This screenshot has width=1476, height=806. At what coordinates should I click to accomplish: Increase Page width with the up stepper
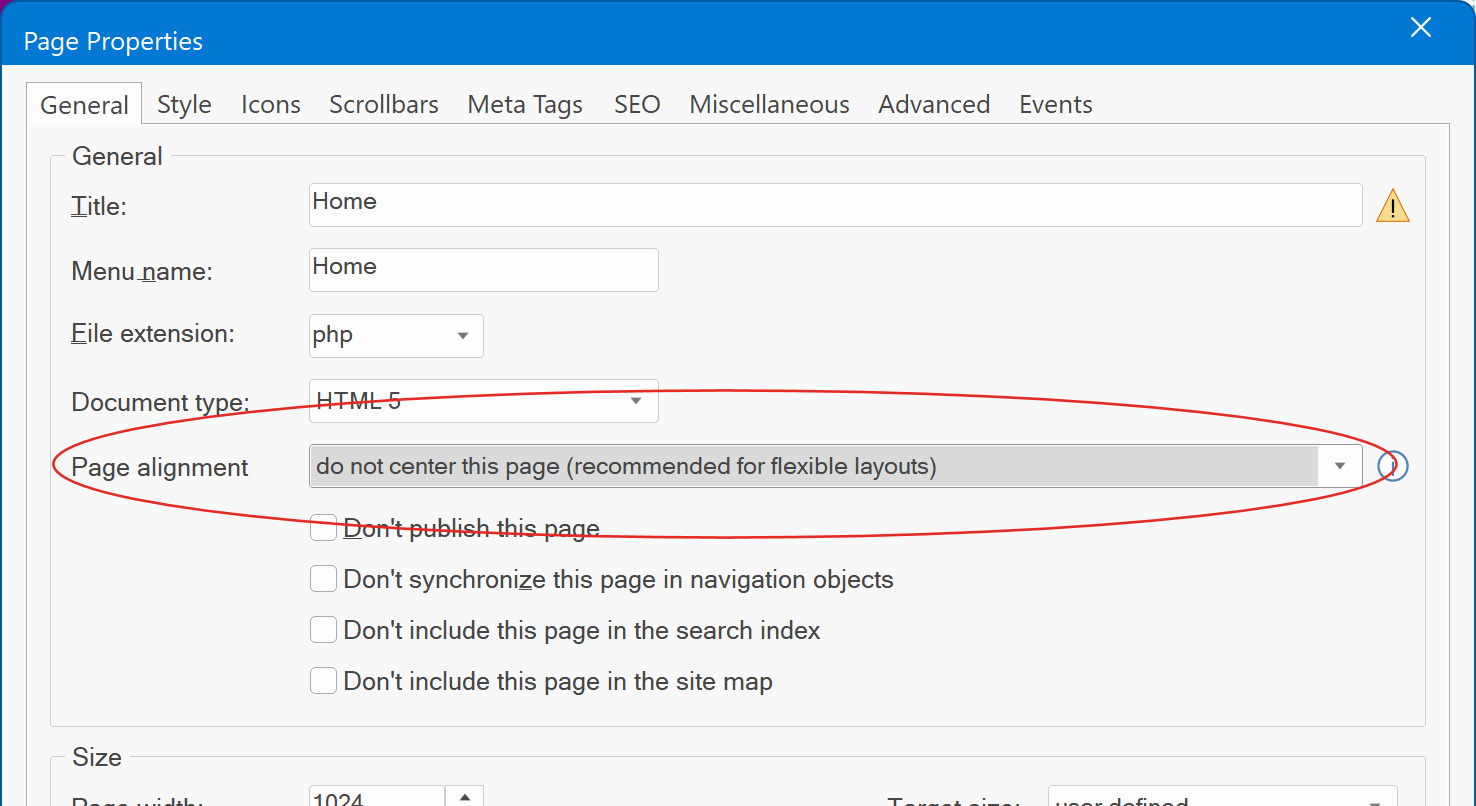[x=464, y=797]
